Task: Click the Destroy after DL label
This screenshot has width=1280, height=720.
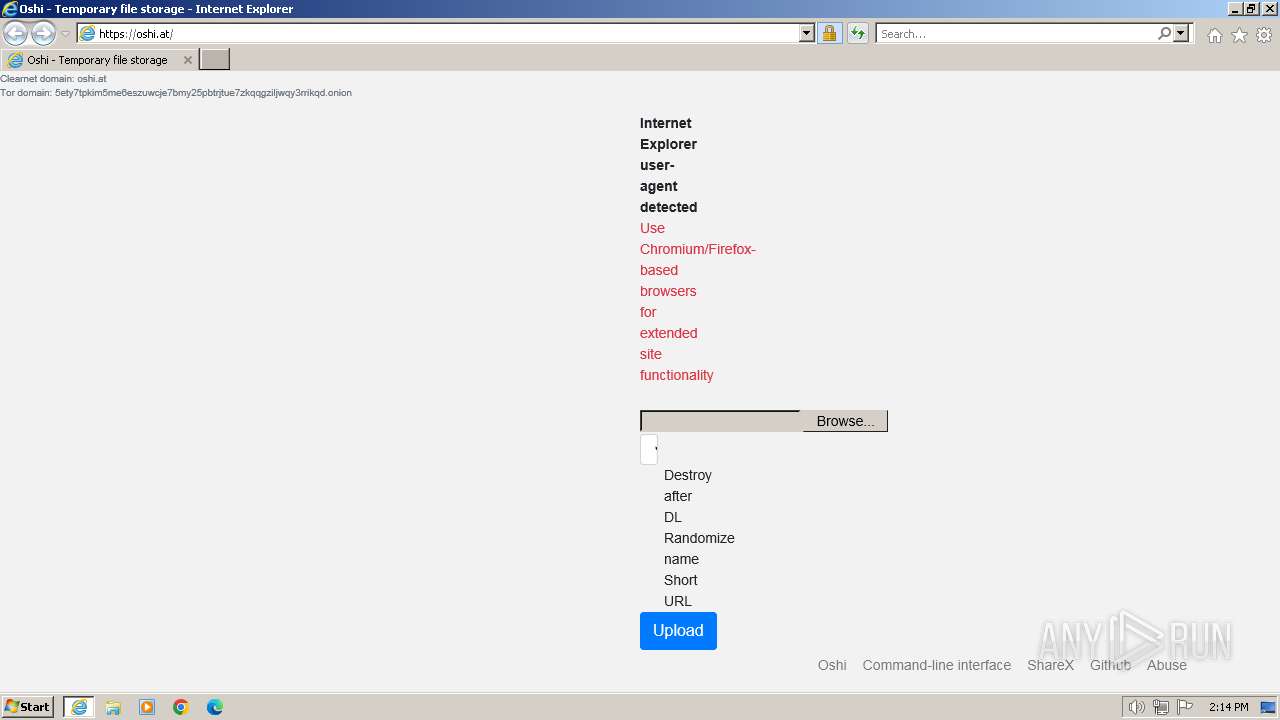Action: click(688, 496)
